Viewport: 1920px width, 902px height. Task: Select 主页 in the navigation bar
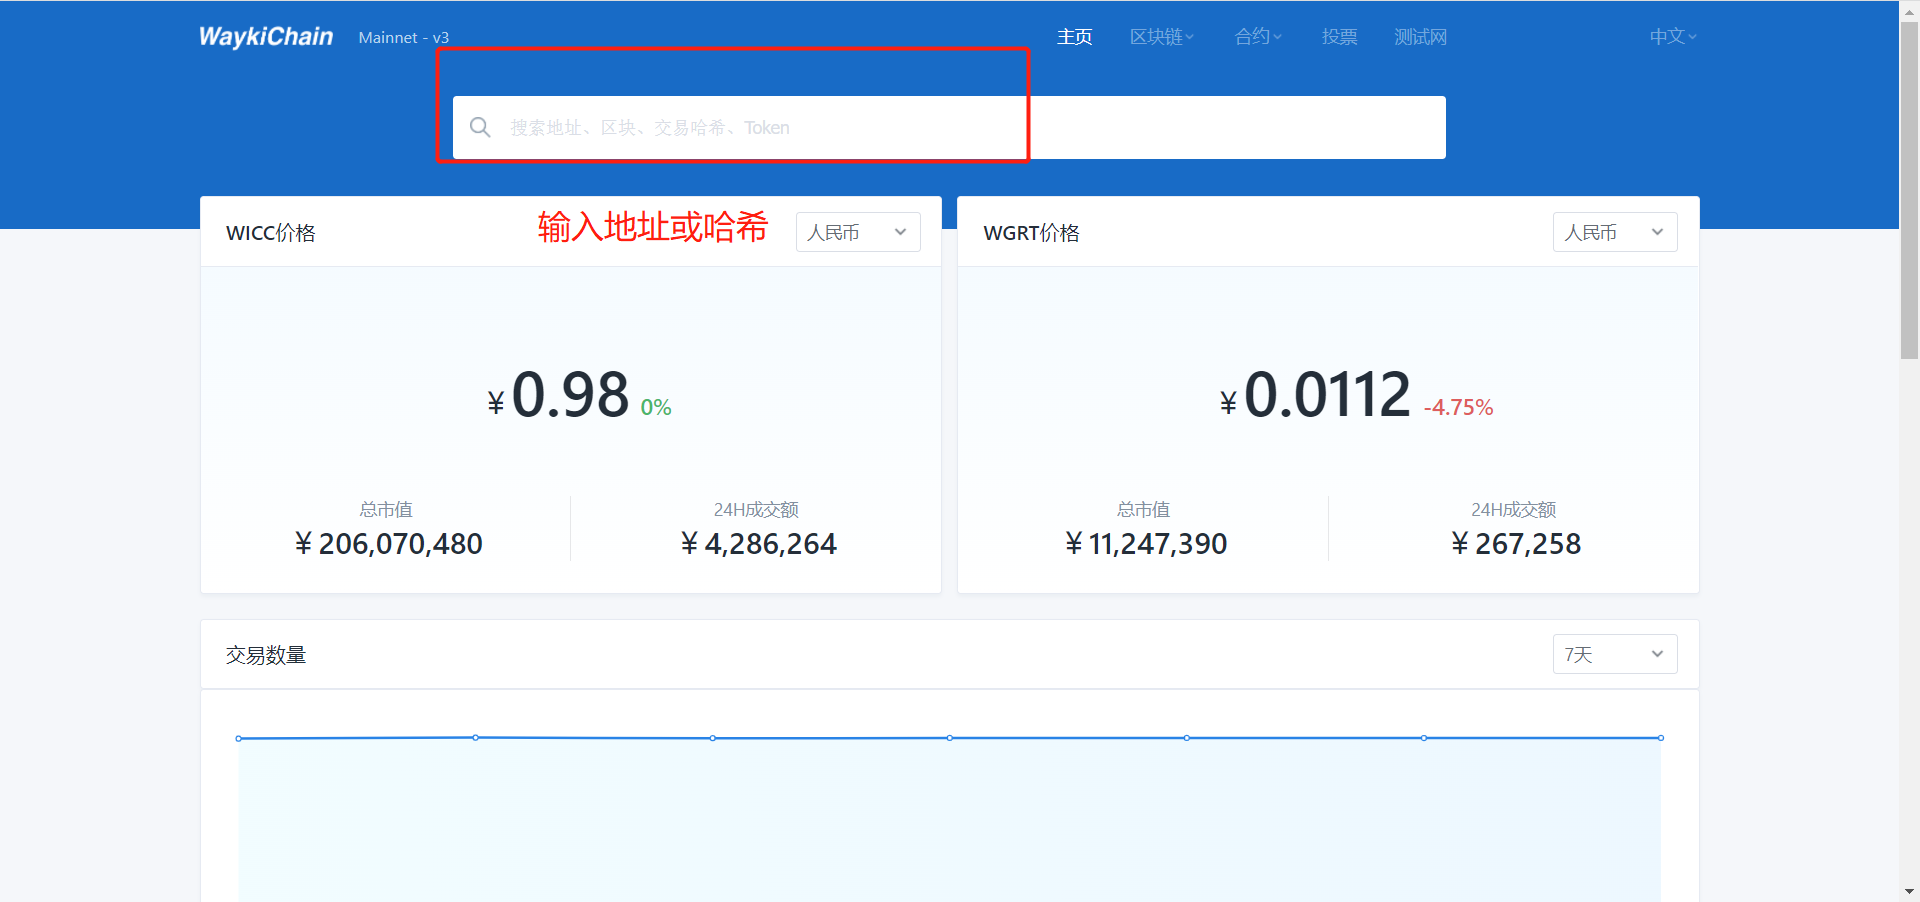(x=1074, y=37)
